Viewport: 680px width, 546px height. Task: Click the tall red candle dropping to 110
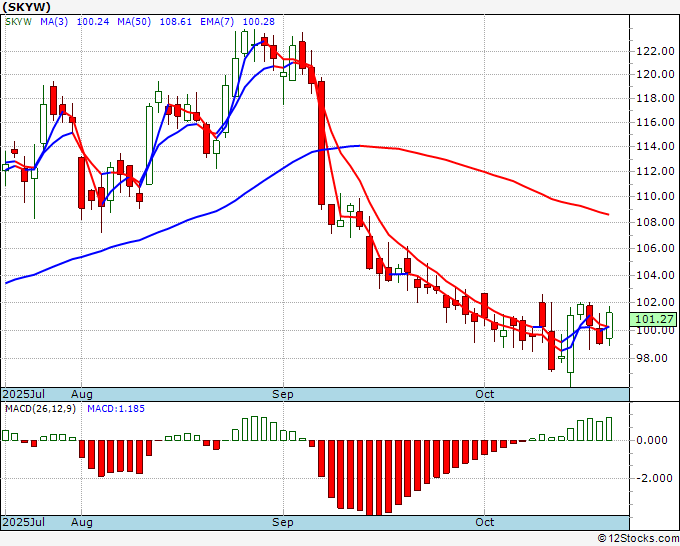pos(321,143)
